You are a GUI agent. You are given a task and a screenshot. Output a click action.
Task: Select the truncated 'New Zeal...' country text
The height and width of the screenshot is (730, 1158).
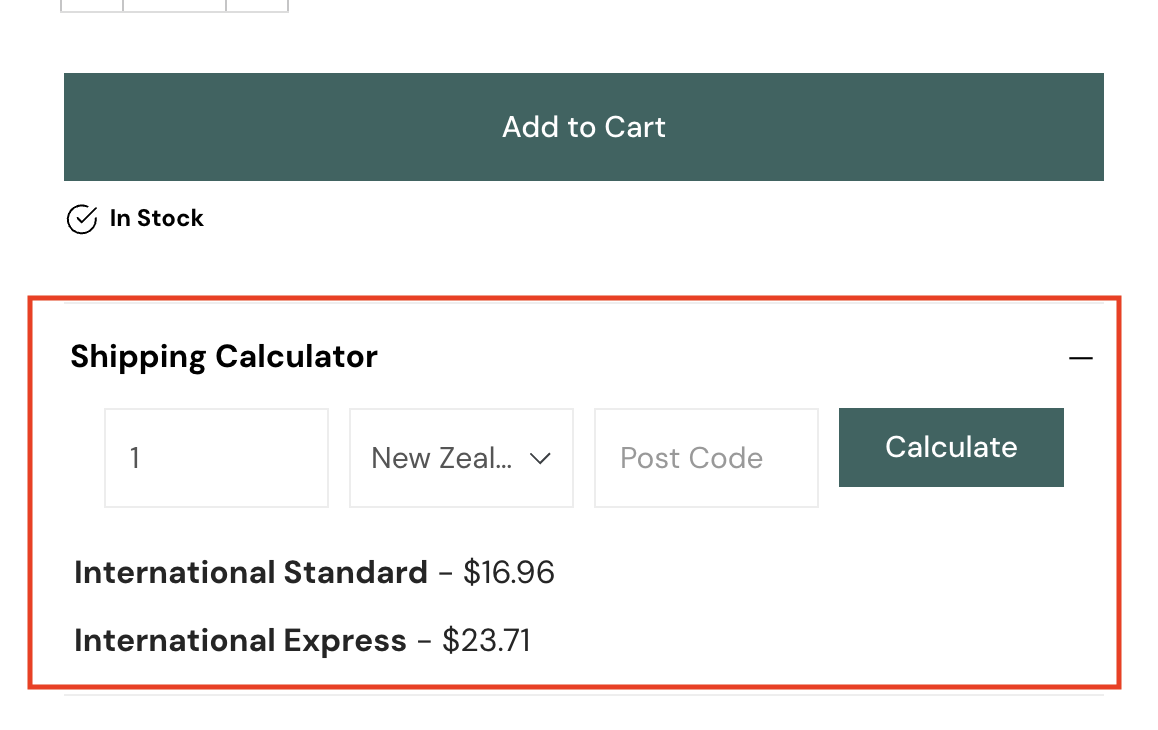pos(442,458)
